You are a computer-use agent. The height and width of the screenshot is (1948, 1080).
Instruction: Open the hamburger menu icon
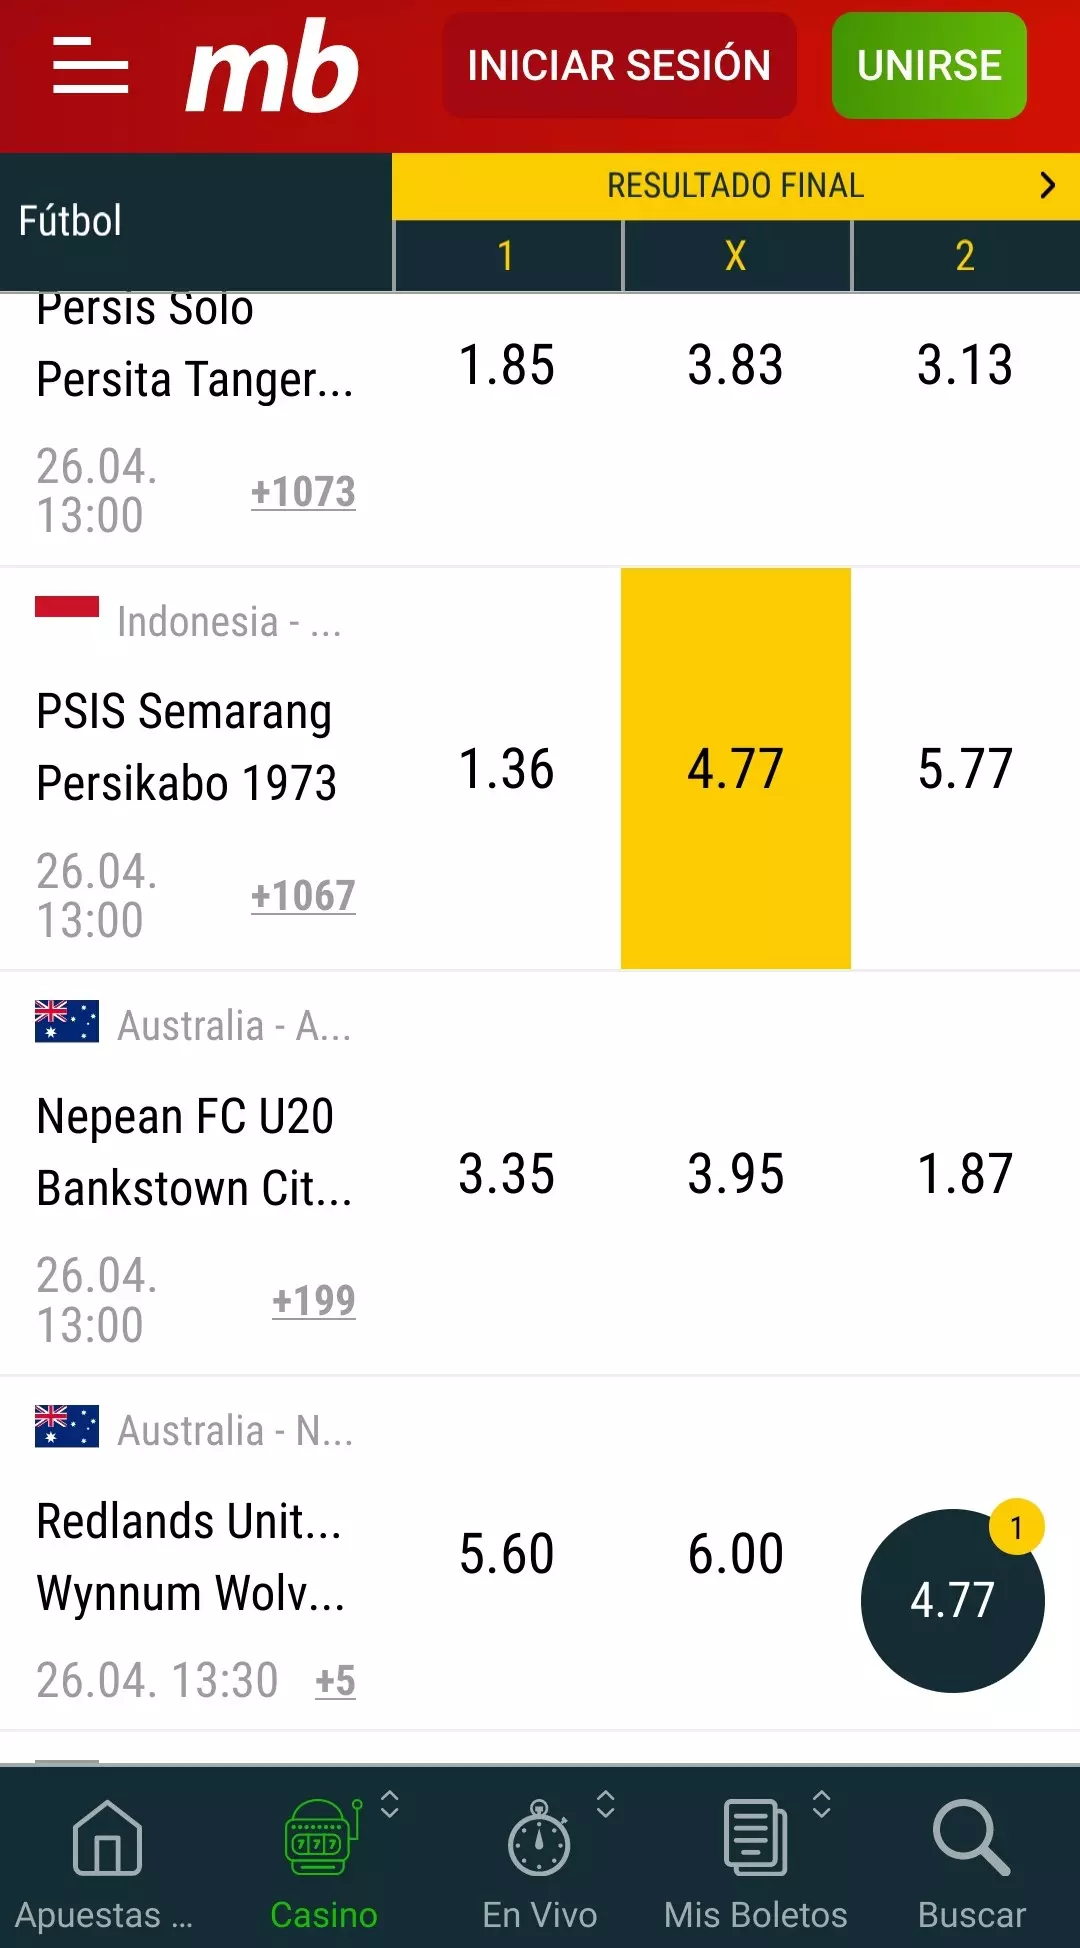[90, 65]
